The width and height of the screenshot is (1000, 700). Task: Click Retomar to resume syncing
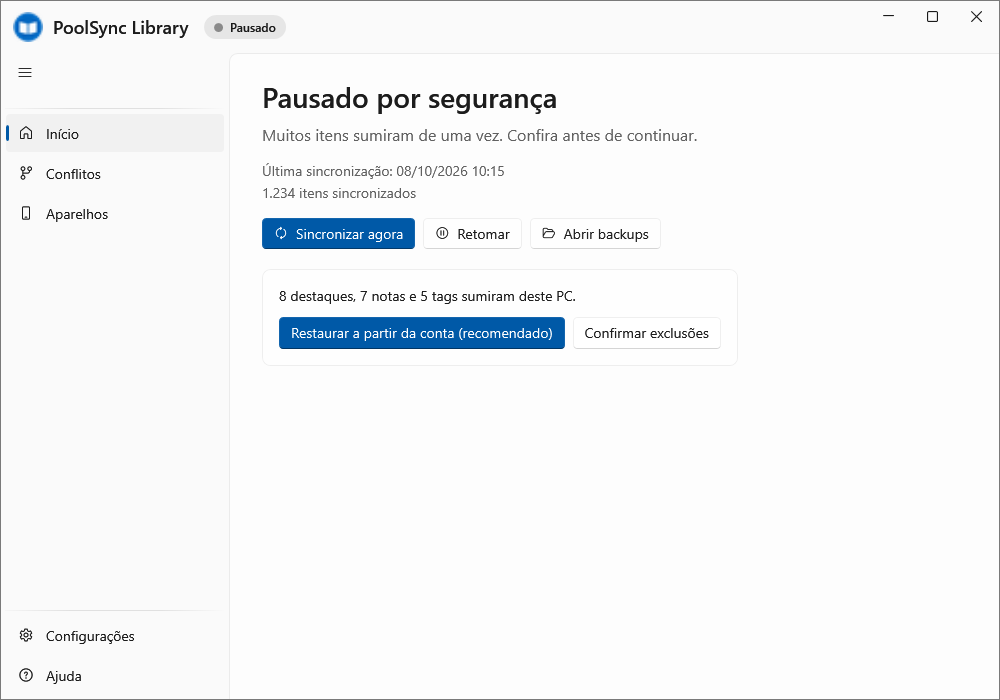click(x=473, y=234)
